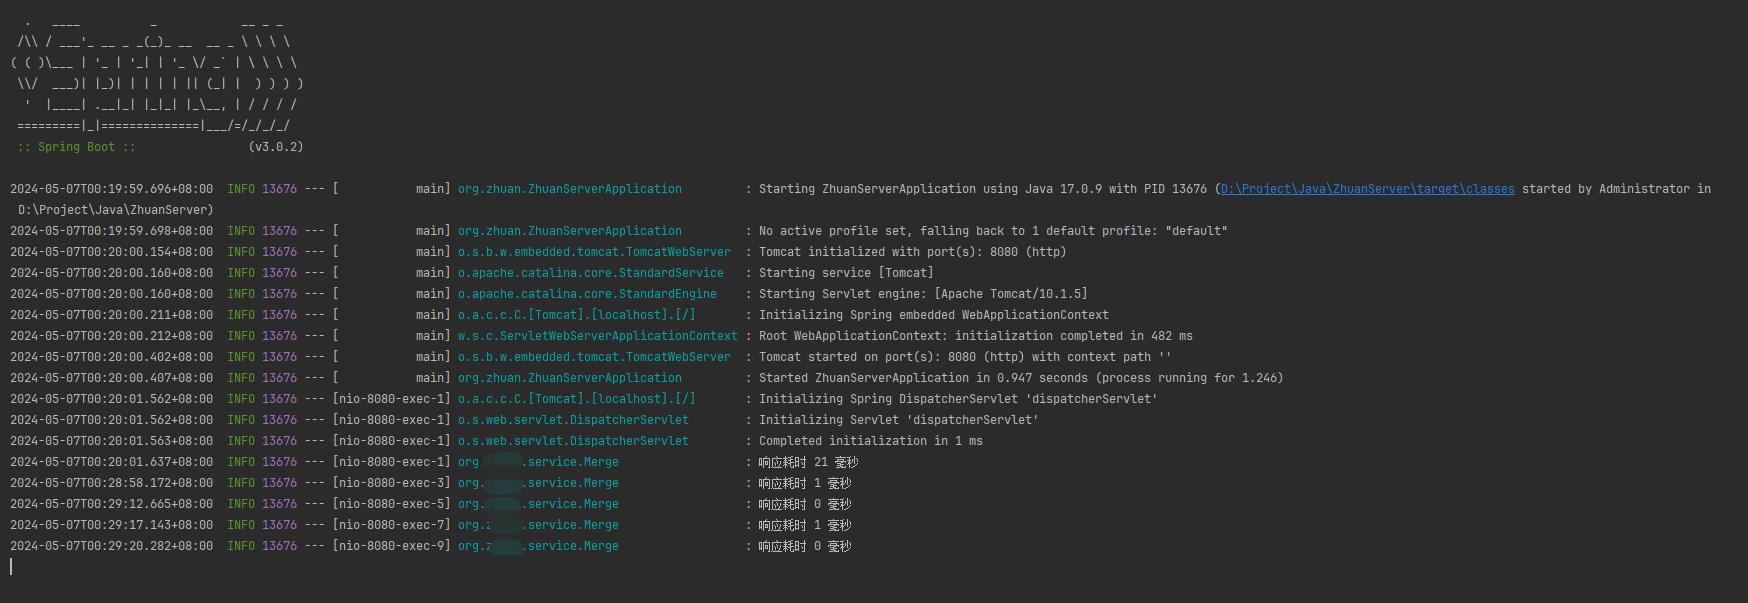Click logger w.s.c.ServletWebServerApplicationContext
Image resolution: width=1748 pixels, height=603 pixels.
[597, 336]
